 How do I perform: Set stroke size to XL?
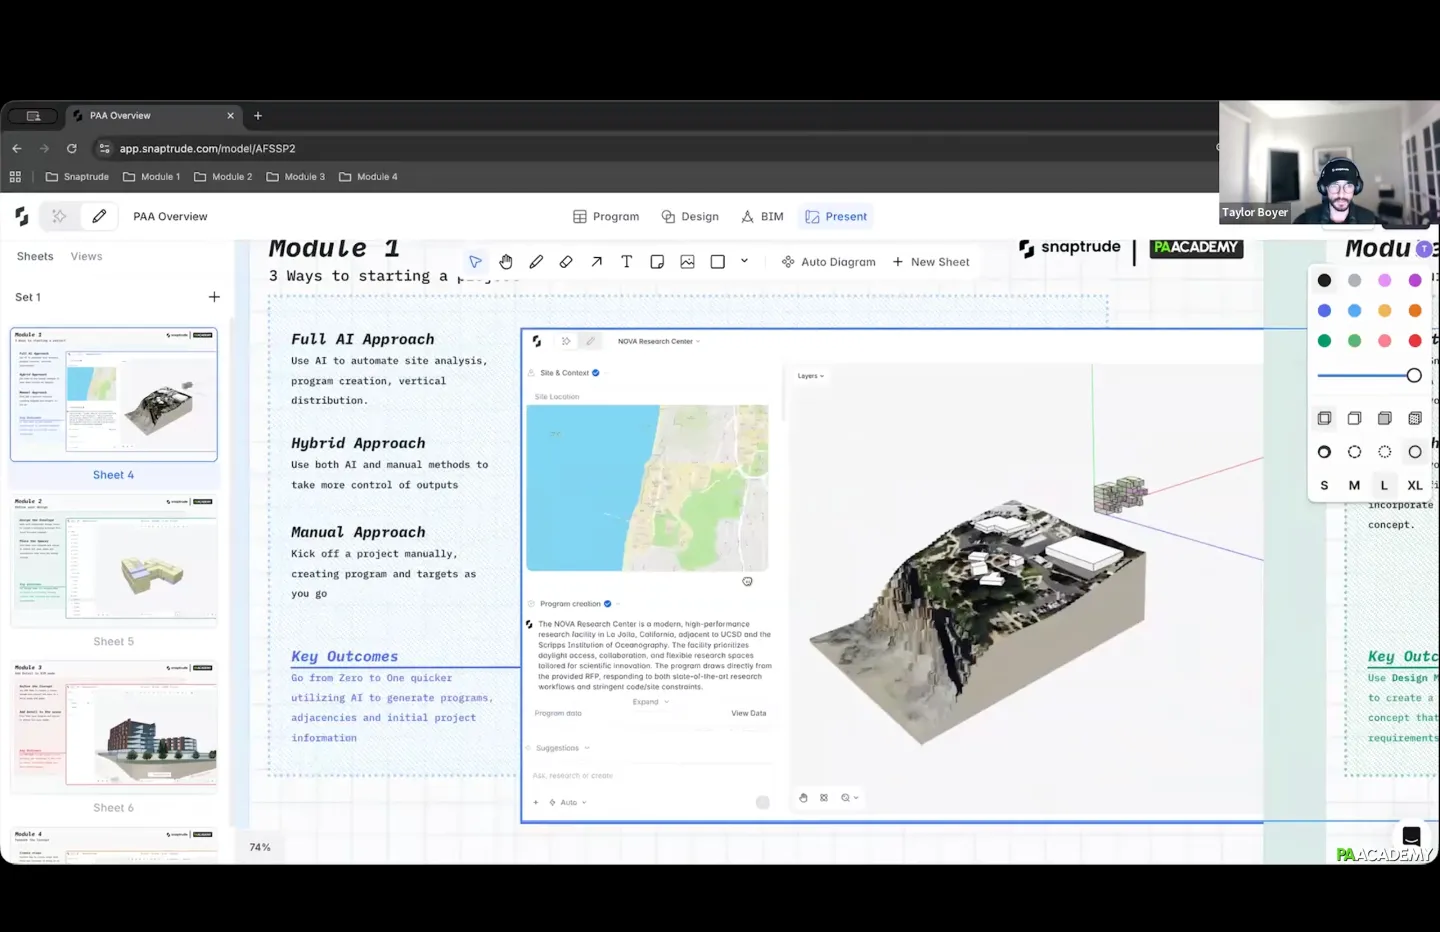(1414, 486)
